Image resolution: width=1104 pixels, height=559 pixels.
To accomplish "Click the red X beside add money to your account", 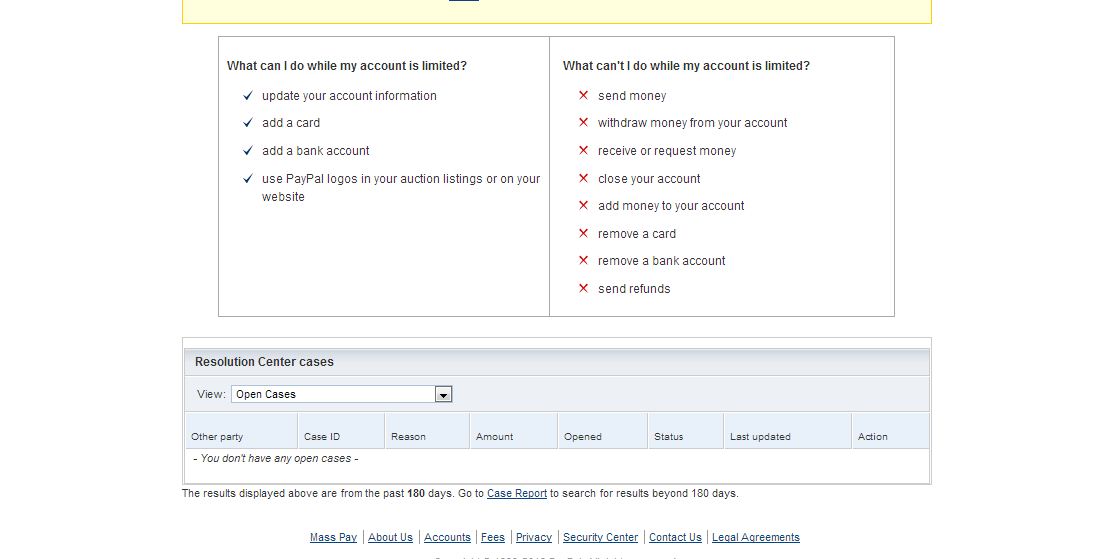I will 583,206.
